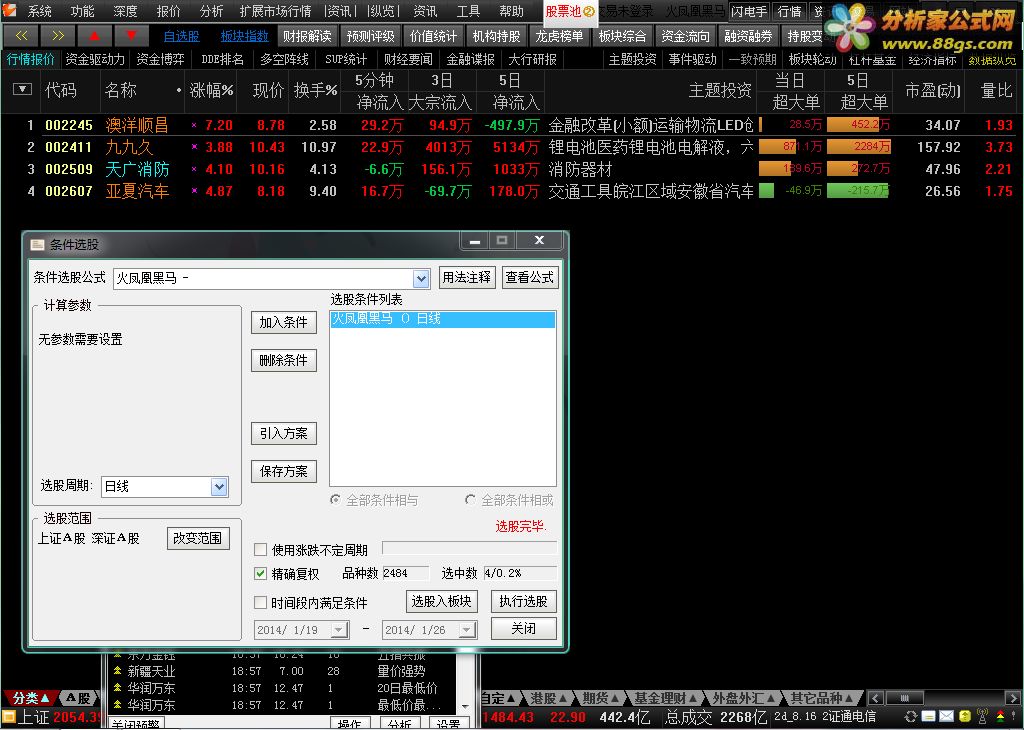Image resolution: width=1024 pixels, height=730 pixels.
Task: Click the 股票池 tab in title bar
Action: tap(570, 11)
